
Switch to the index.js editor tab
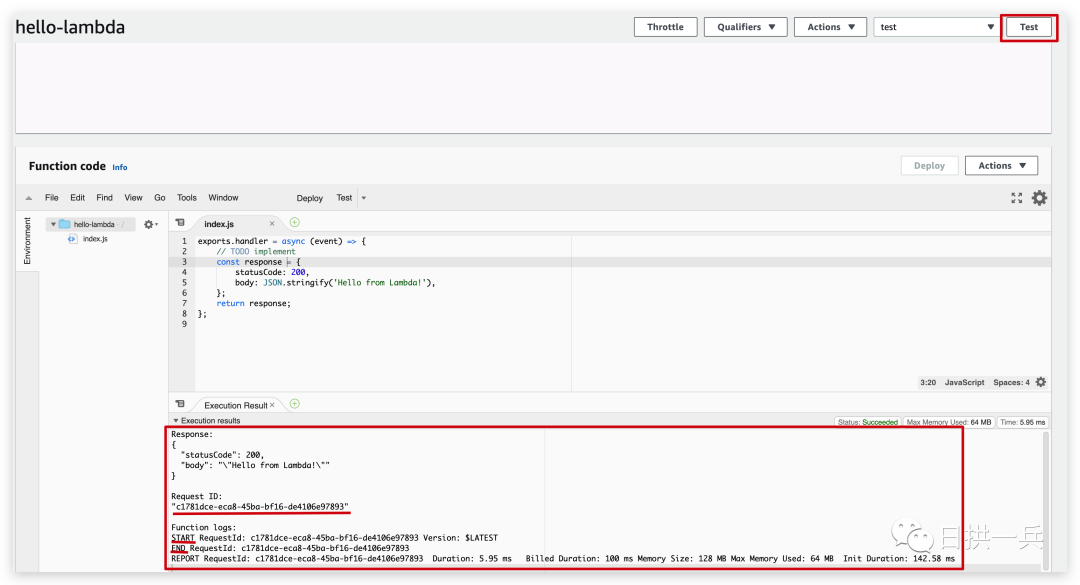[x=219, y=224]
